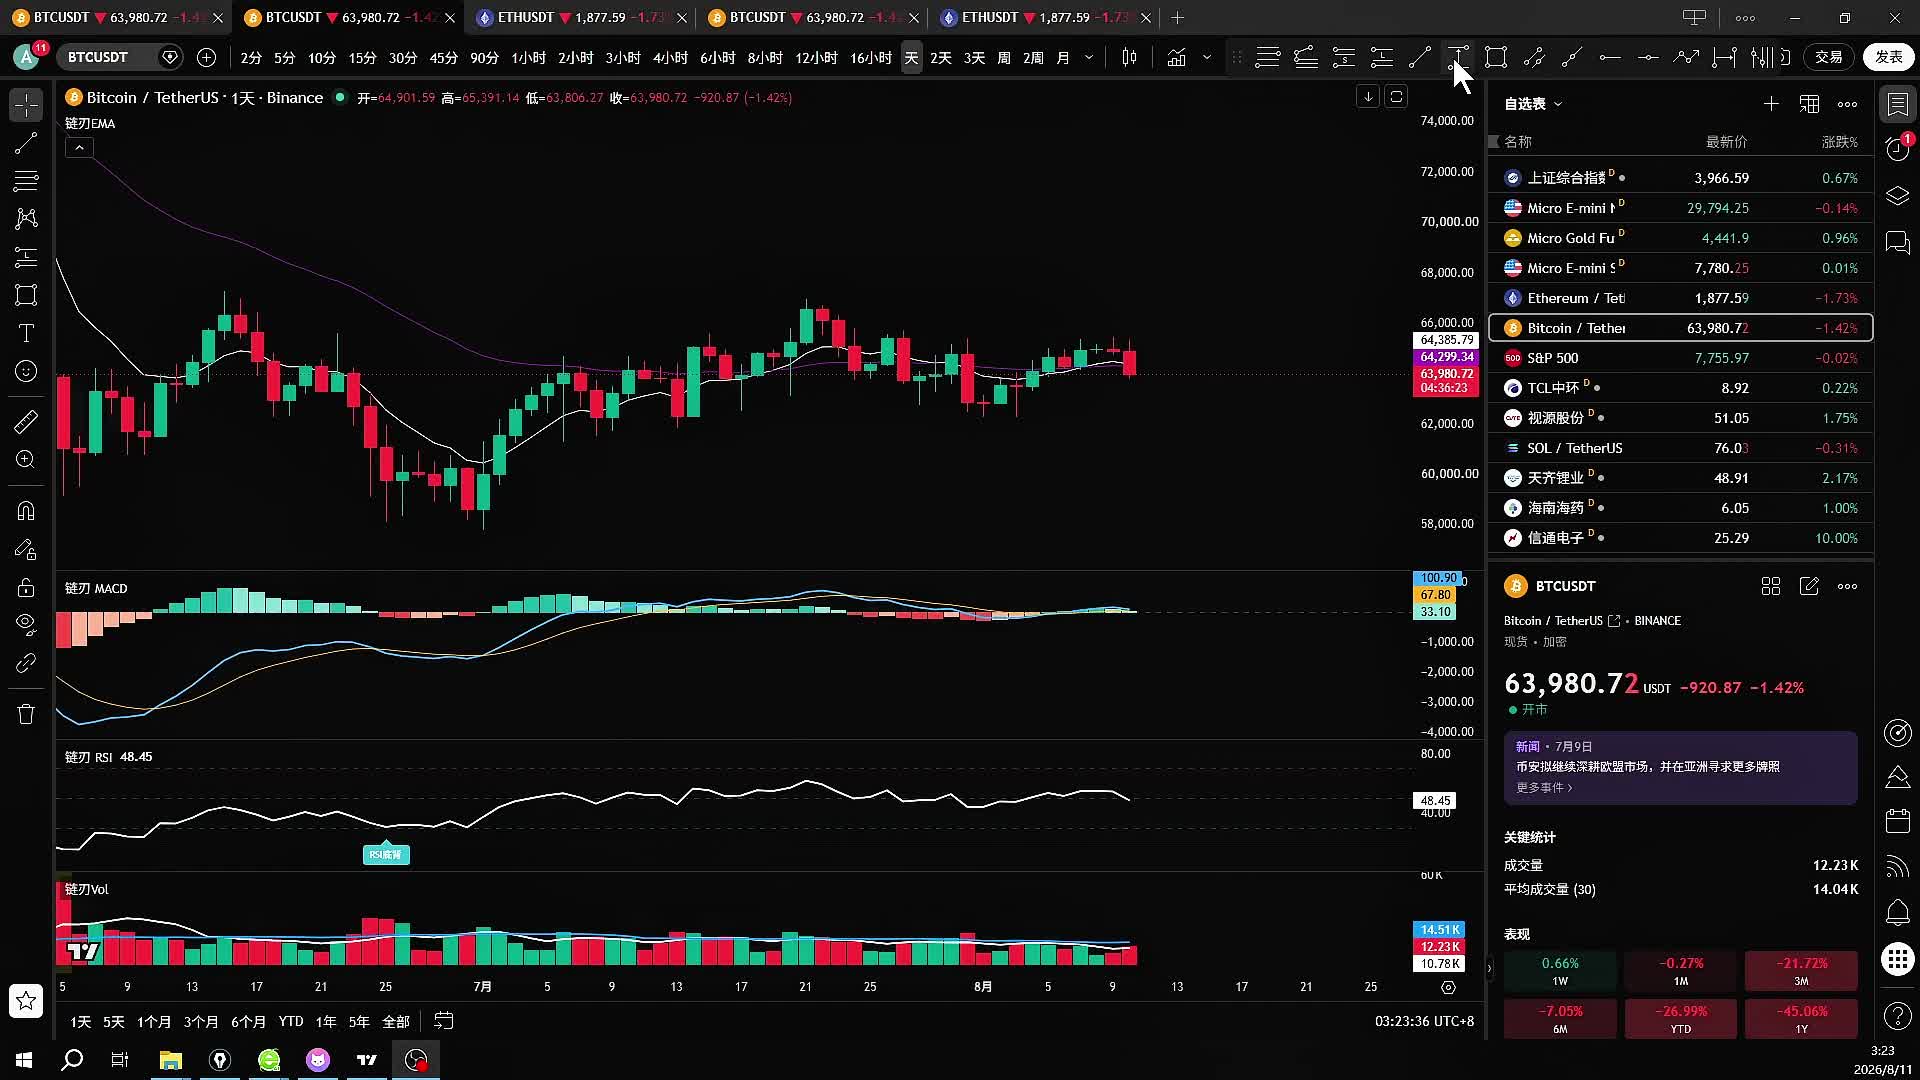Image resolution: width=1920 pixels, height=1080 pixels.
Task: Open the go-to date range picker
Action: pos(443,1021)
